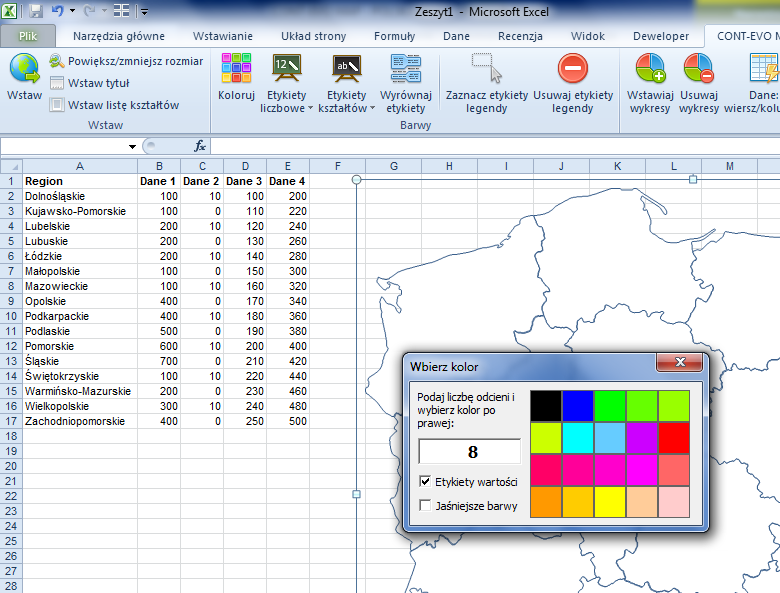The width and height of the screenshot is (780, 593).
Task: Pick the yellow color swatch
Action: click(x=610, y=502)
